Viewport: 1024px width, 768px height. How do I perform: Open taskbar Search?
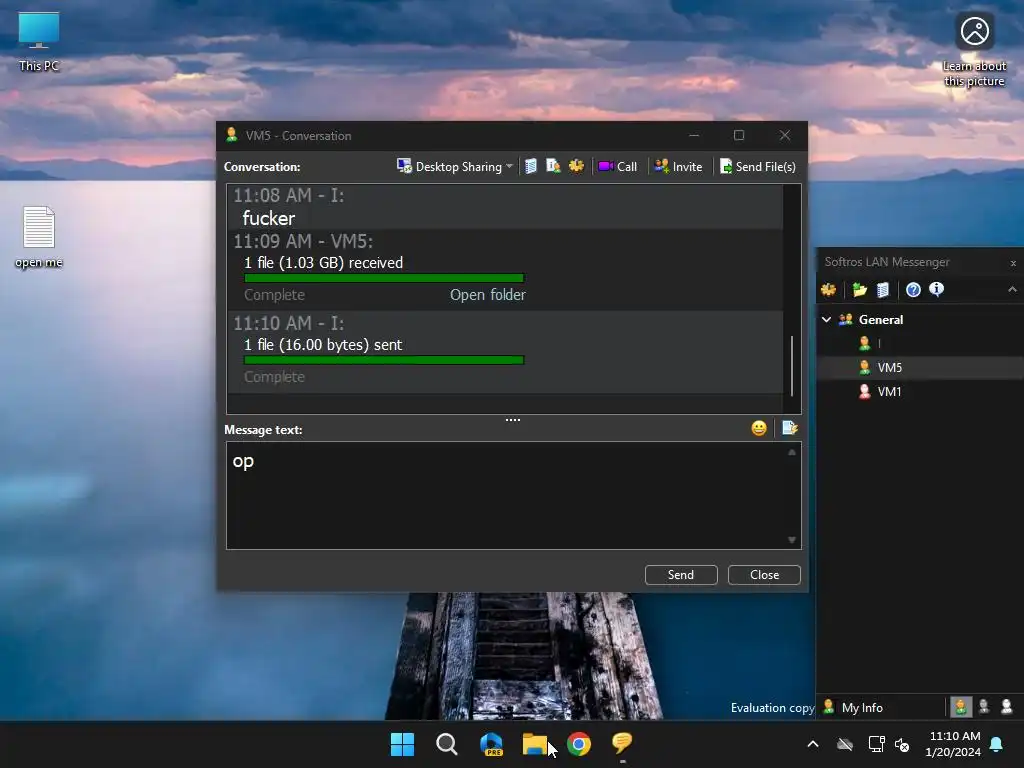pos(447,744)
